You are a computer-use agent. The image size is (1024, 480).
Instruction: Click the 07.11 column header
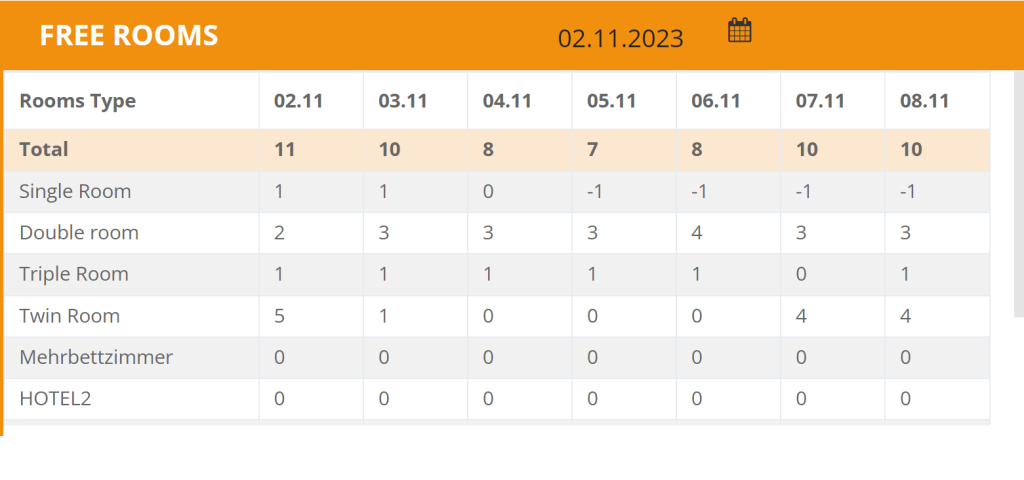[x=820, y=101]
